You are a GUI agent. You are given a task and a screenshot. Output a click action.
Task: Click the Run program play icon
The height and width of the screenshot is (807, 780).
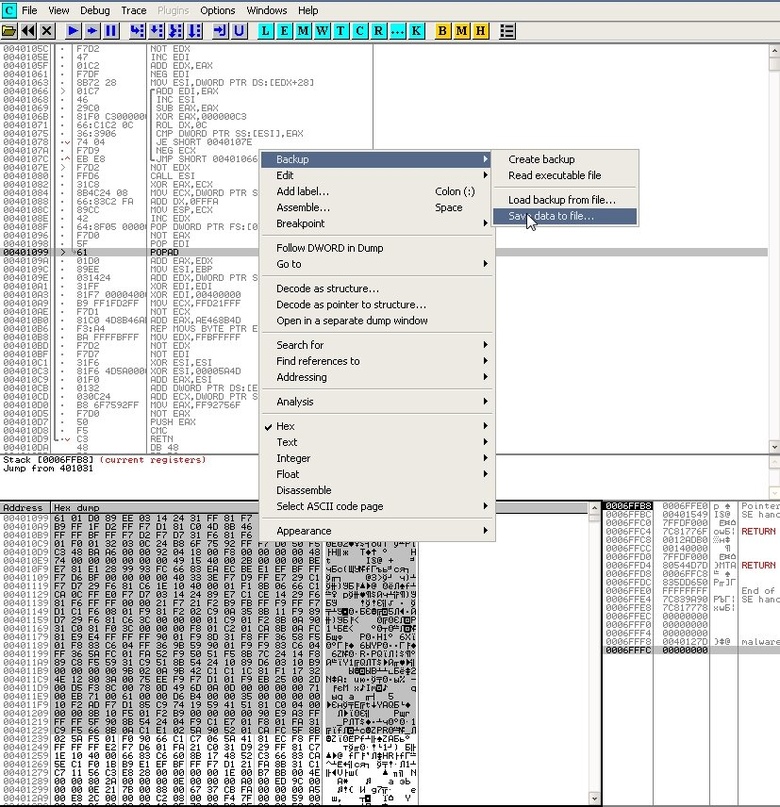(73, 31)
